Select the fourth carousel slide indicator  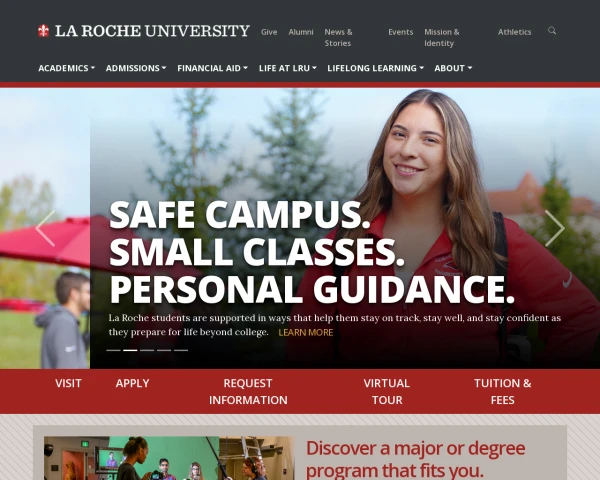[164, 350]
